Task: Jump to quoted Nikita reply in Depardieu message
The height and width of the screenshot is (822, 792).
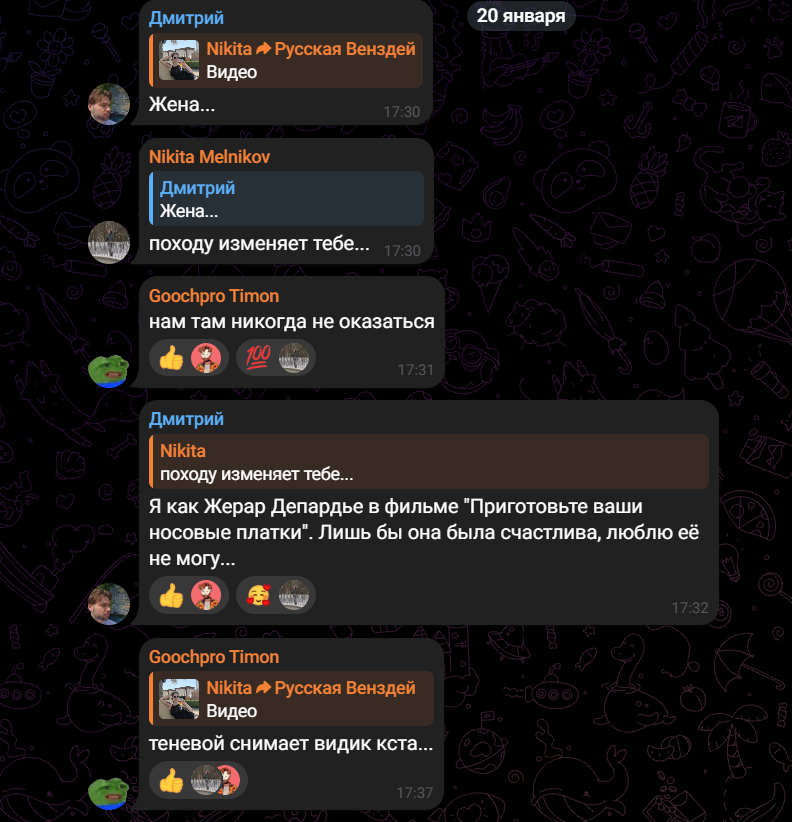Action: point(429,462)
